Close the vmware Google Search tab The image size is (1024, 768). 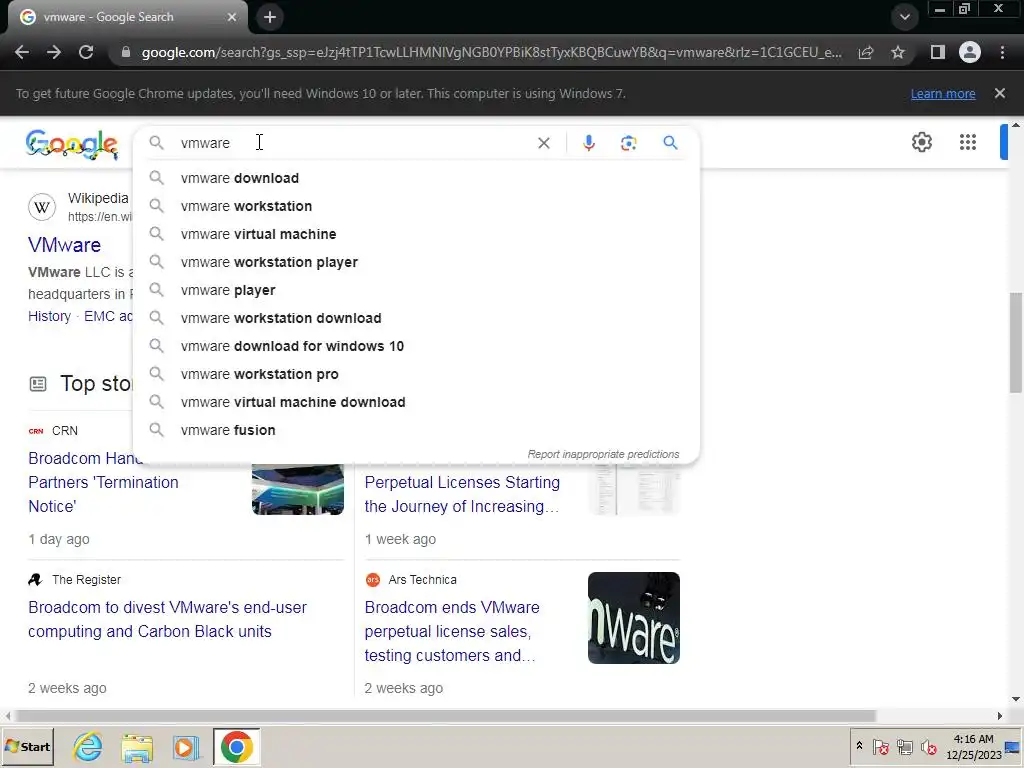pyautogui.click(x=232, y=17)
